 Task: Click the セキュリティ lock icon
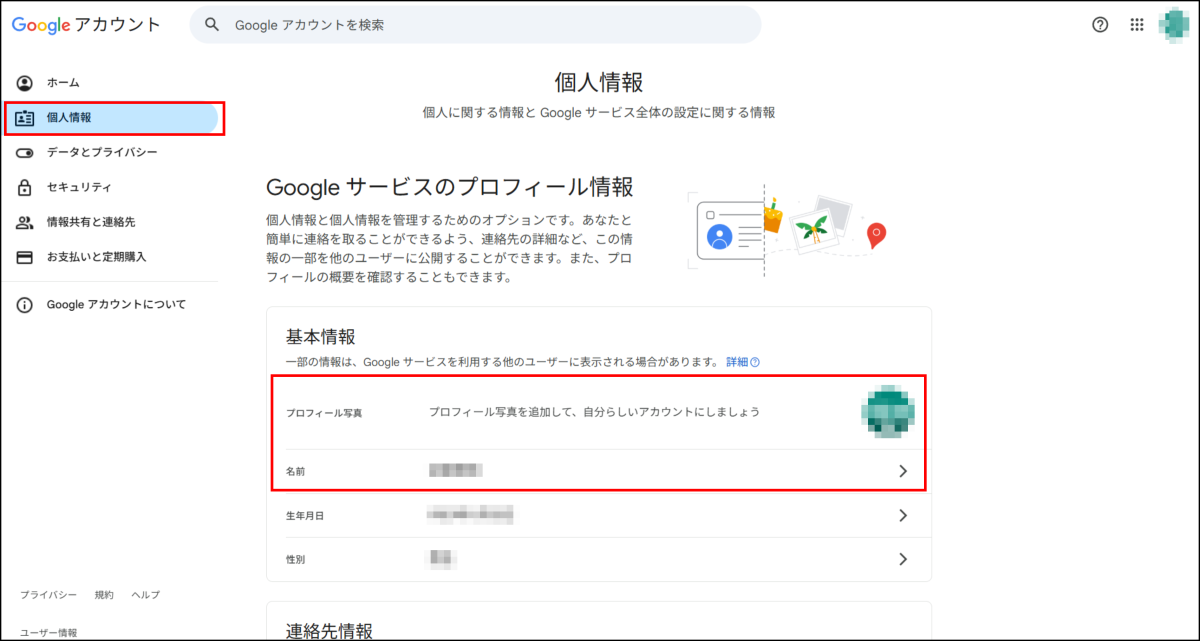click(25, 187)
